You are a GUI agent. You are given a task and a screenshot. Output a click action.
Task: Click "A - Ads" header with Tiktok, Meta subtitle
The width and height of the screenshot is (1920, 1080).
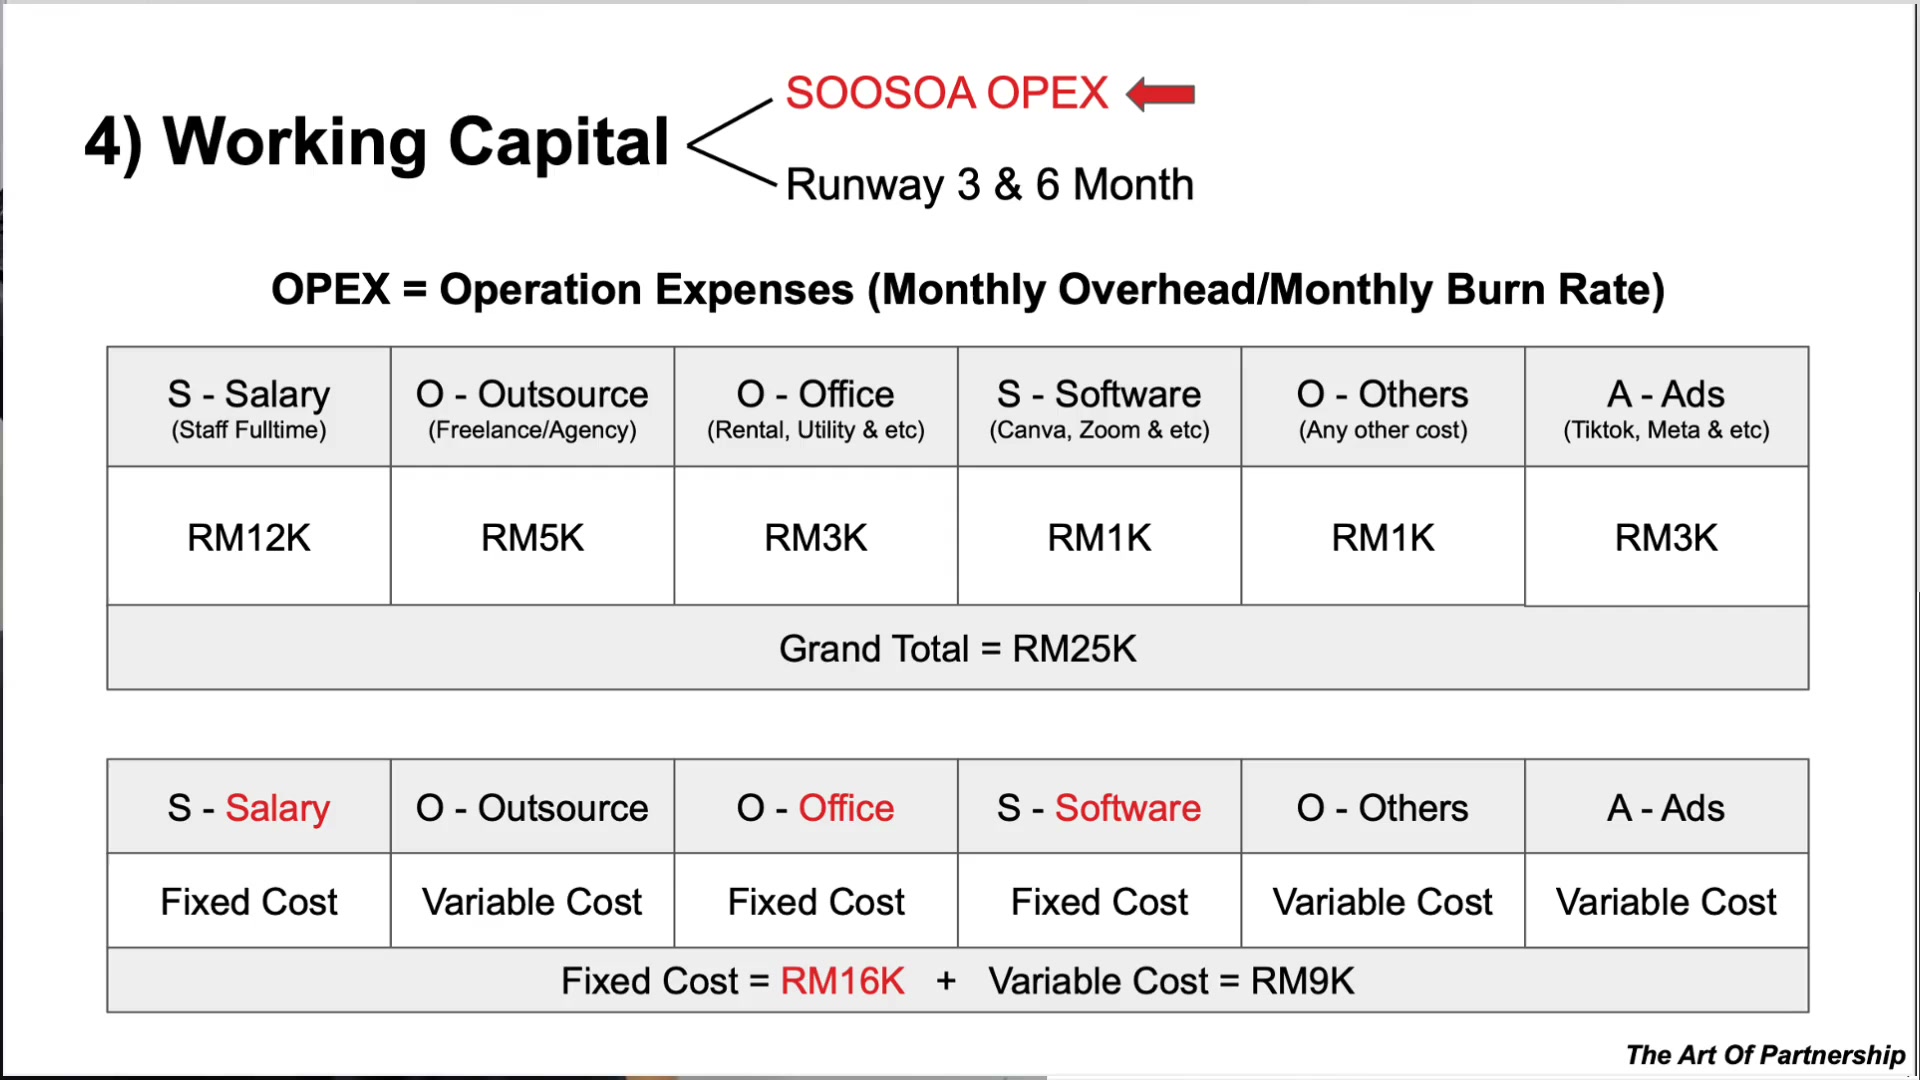(1666, 407)
